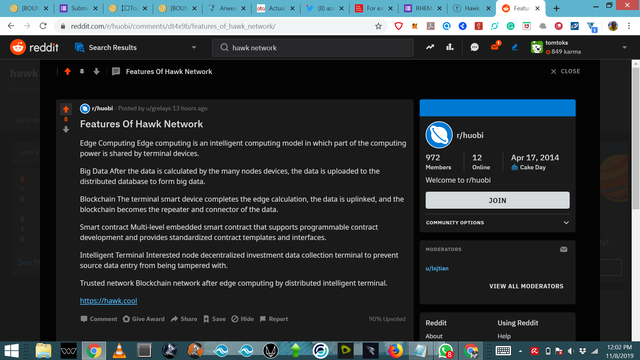The width and height of the screenshot is (640, 360).
Task: Reload the page in Chrome
Action: click(43, 26)
